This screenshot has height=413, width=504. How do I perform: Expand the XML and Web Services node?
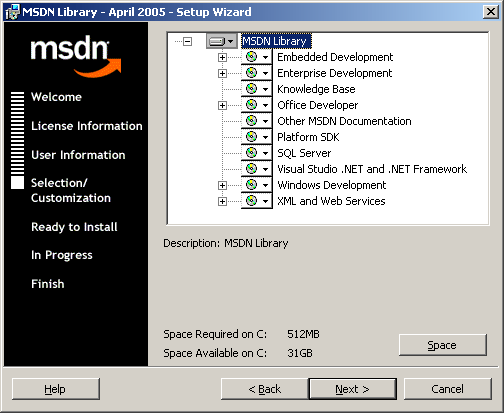[x=222, y=201]
